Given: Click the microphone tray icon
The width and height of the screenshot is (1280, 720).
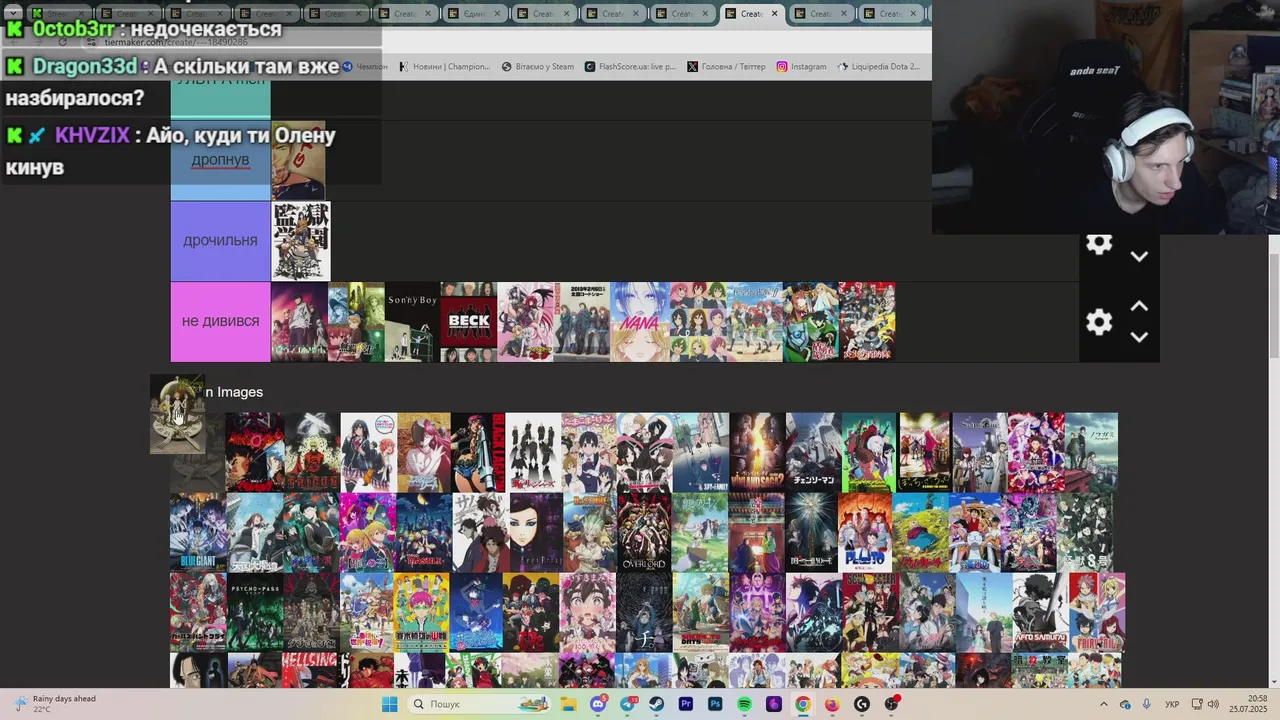Looking at the screenshot, I should [1146, 704].
